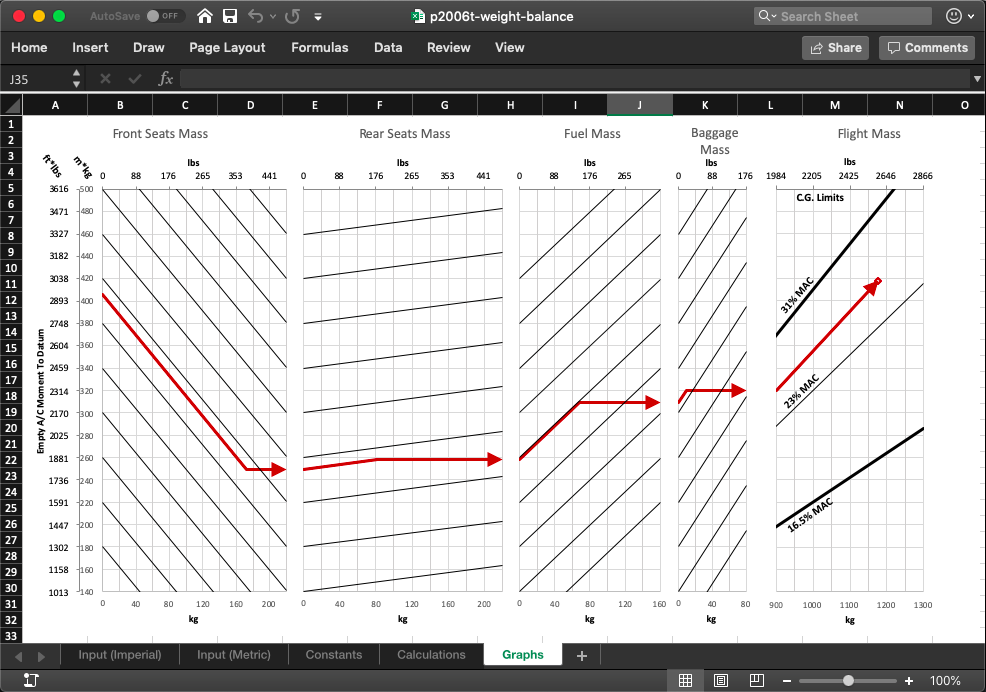Click the 100% zoom level text
Screen dimensions: 986x692
point(945,681)
